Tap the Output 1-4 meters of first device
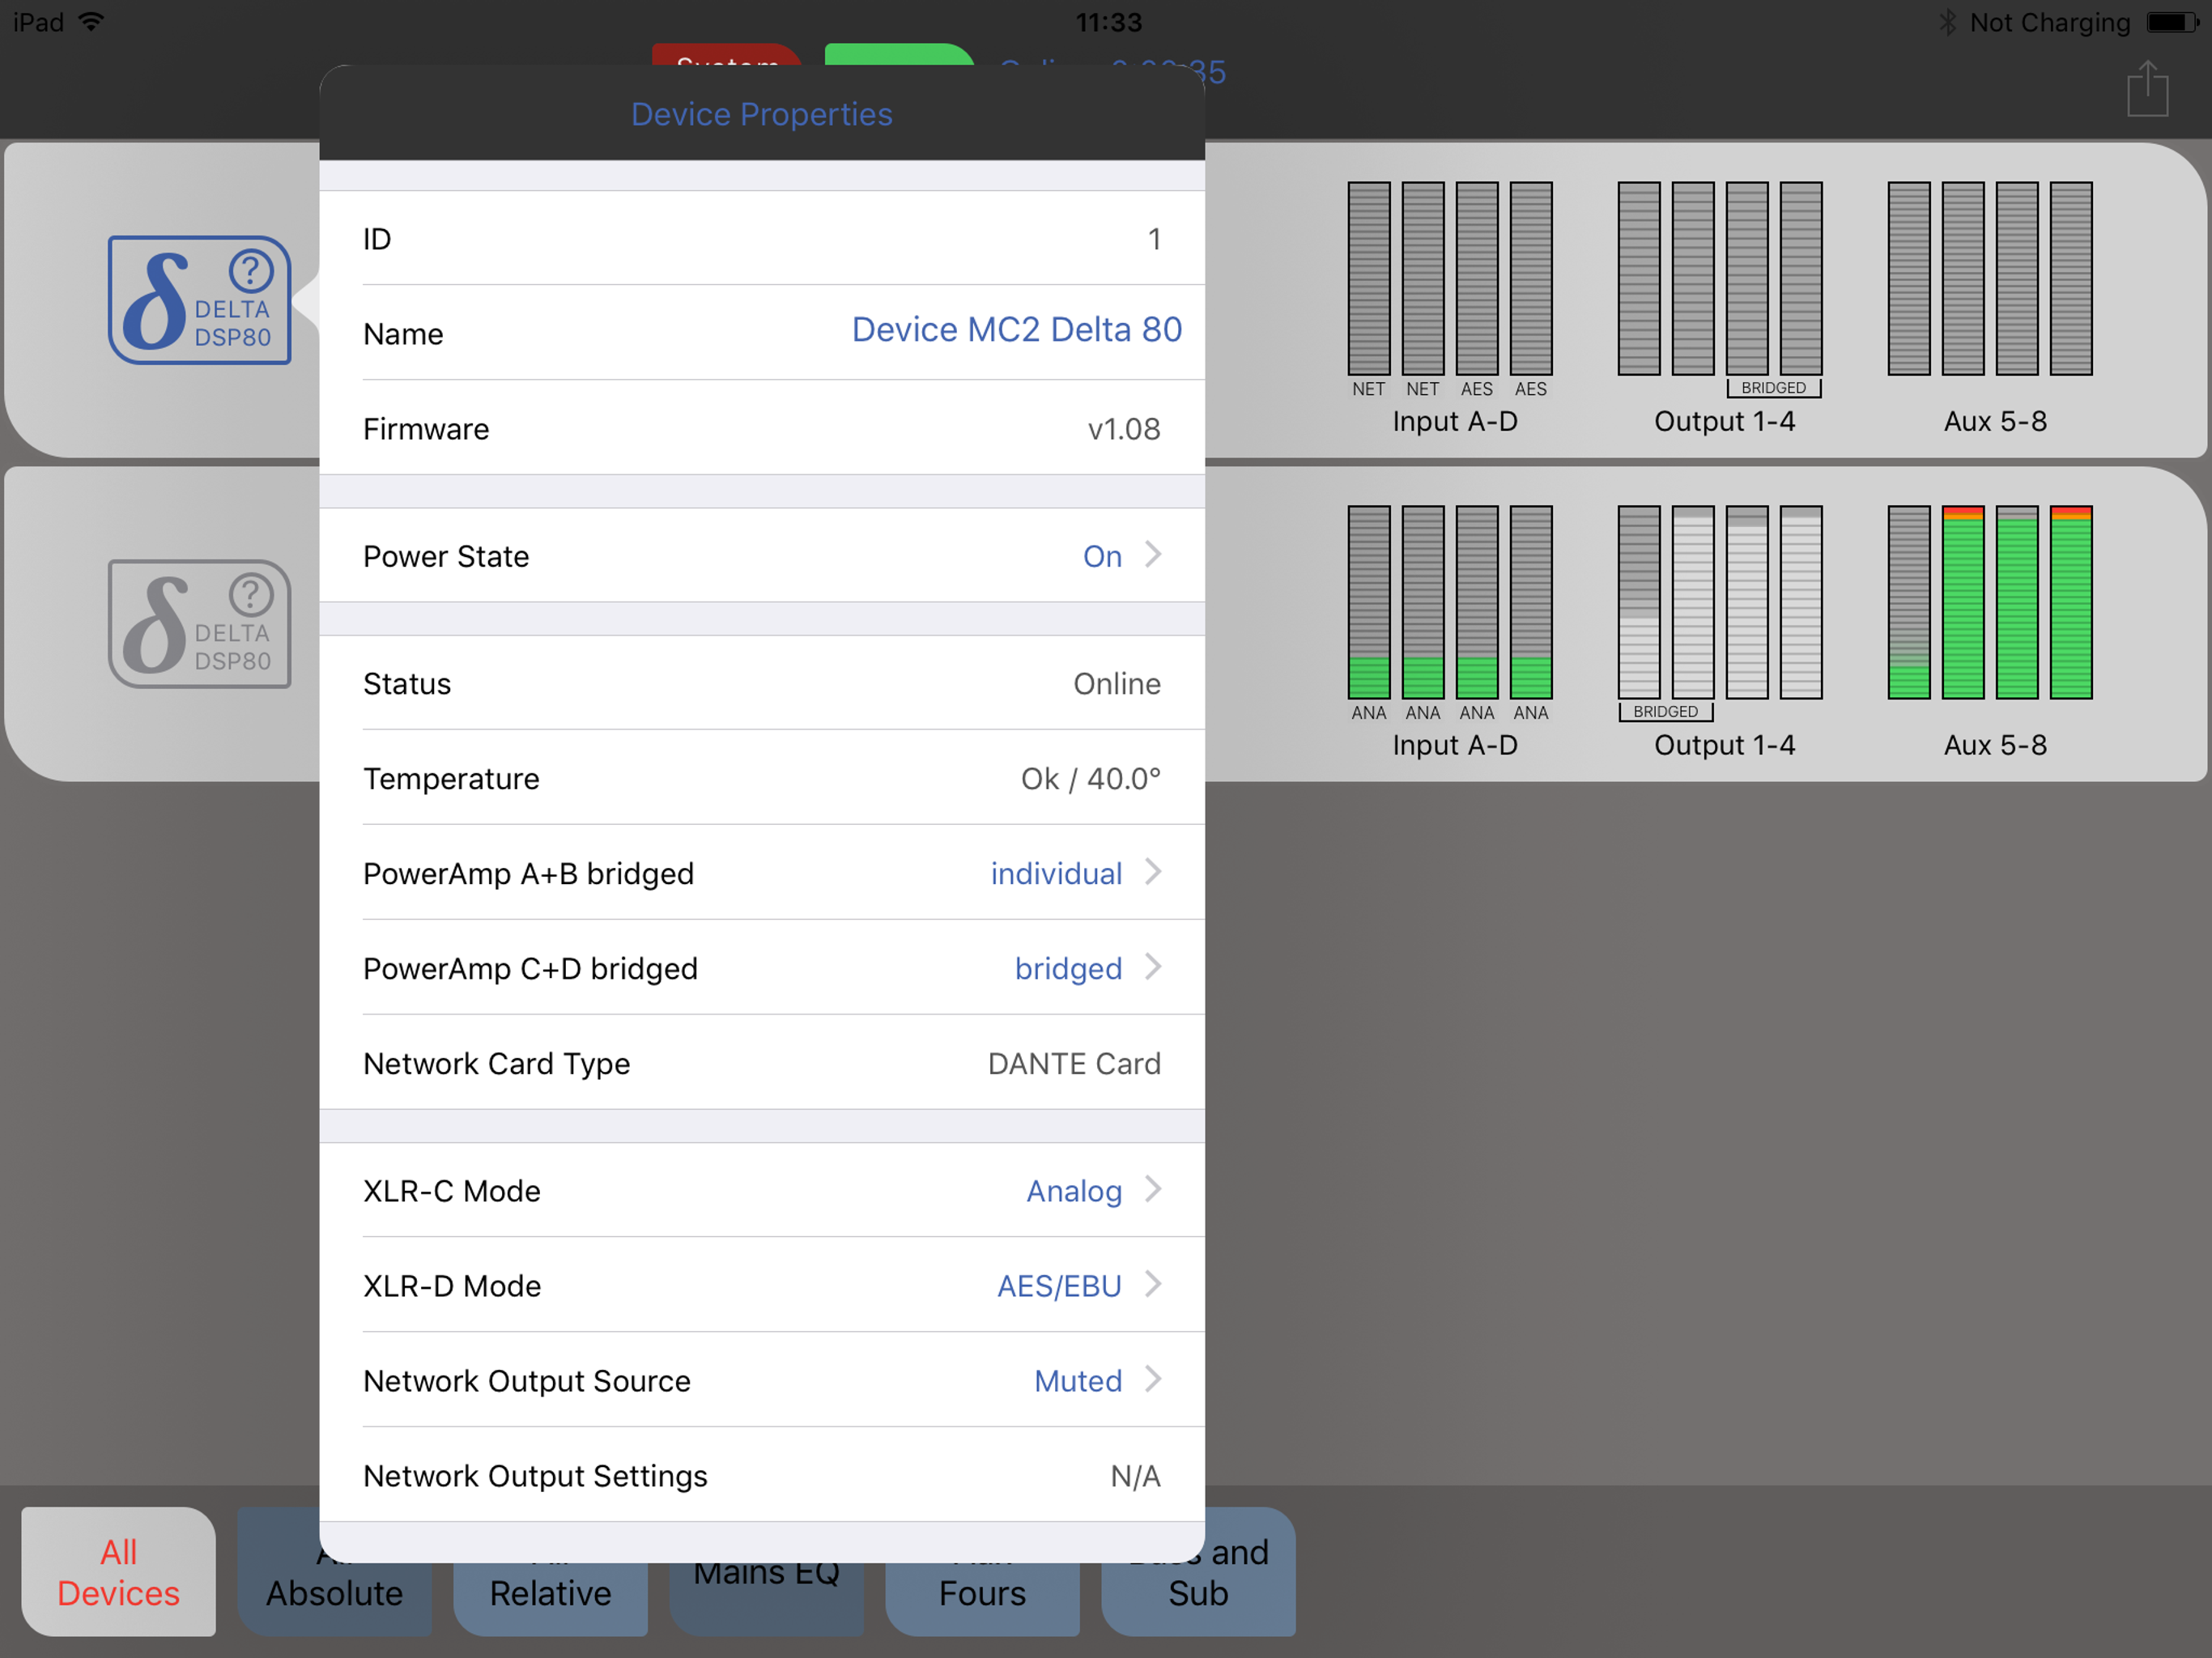 tap(1719, 279)
